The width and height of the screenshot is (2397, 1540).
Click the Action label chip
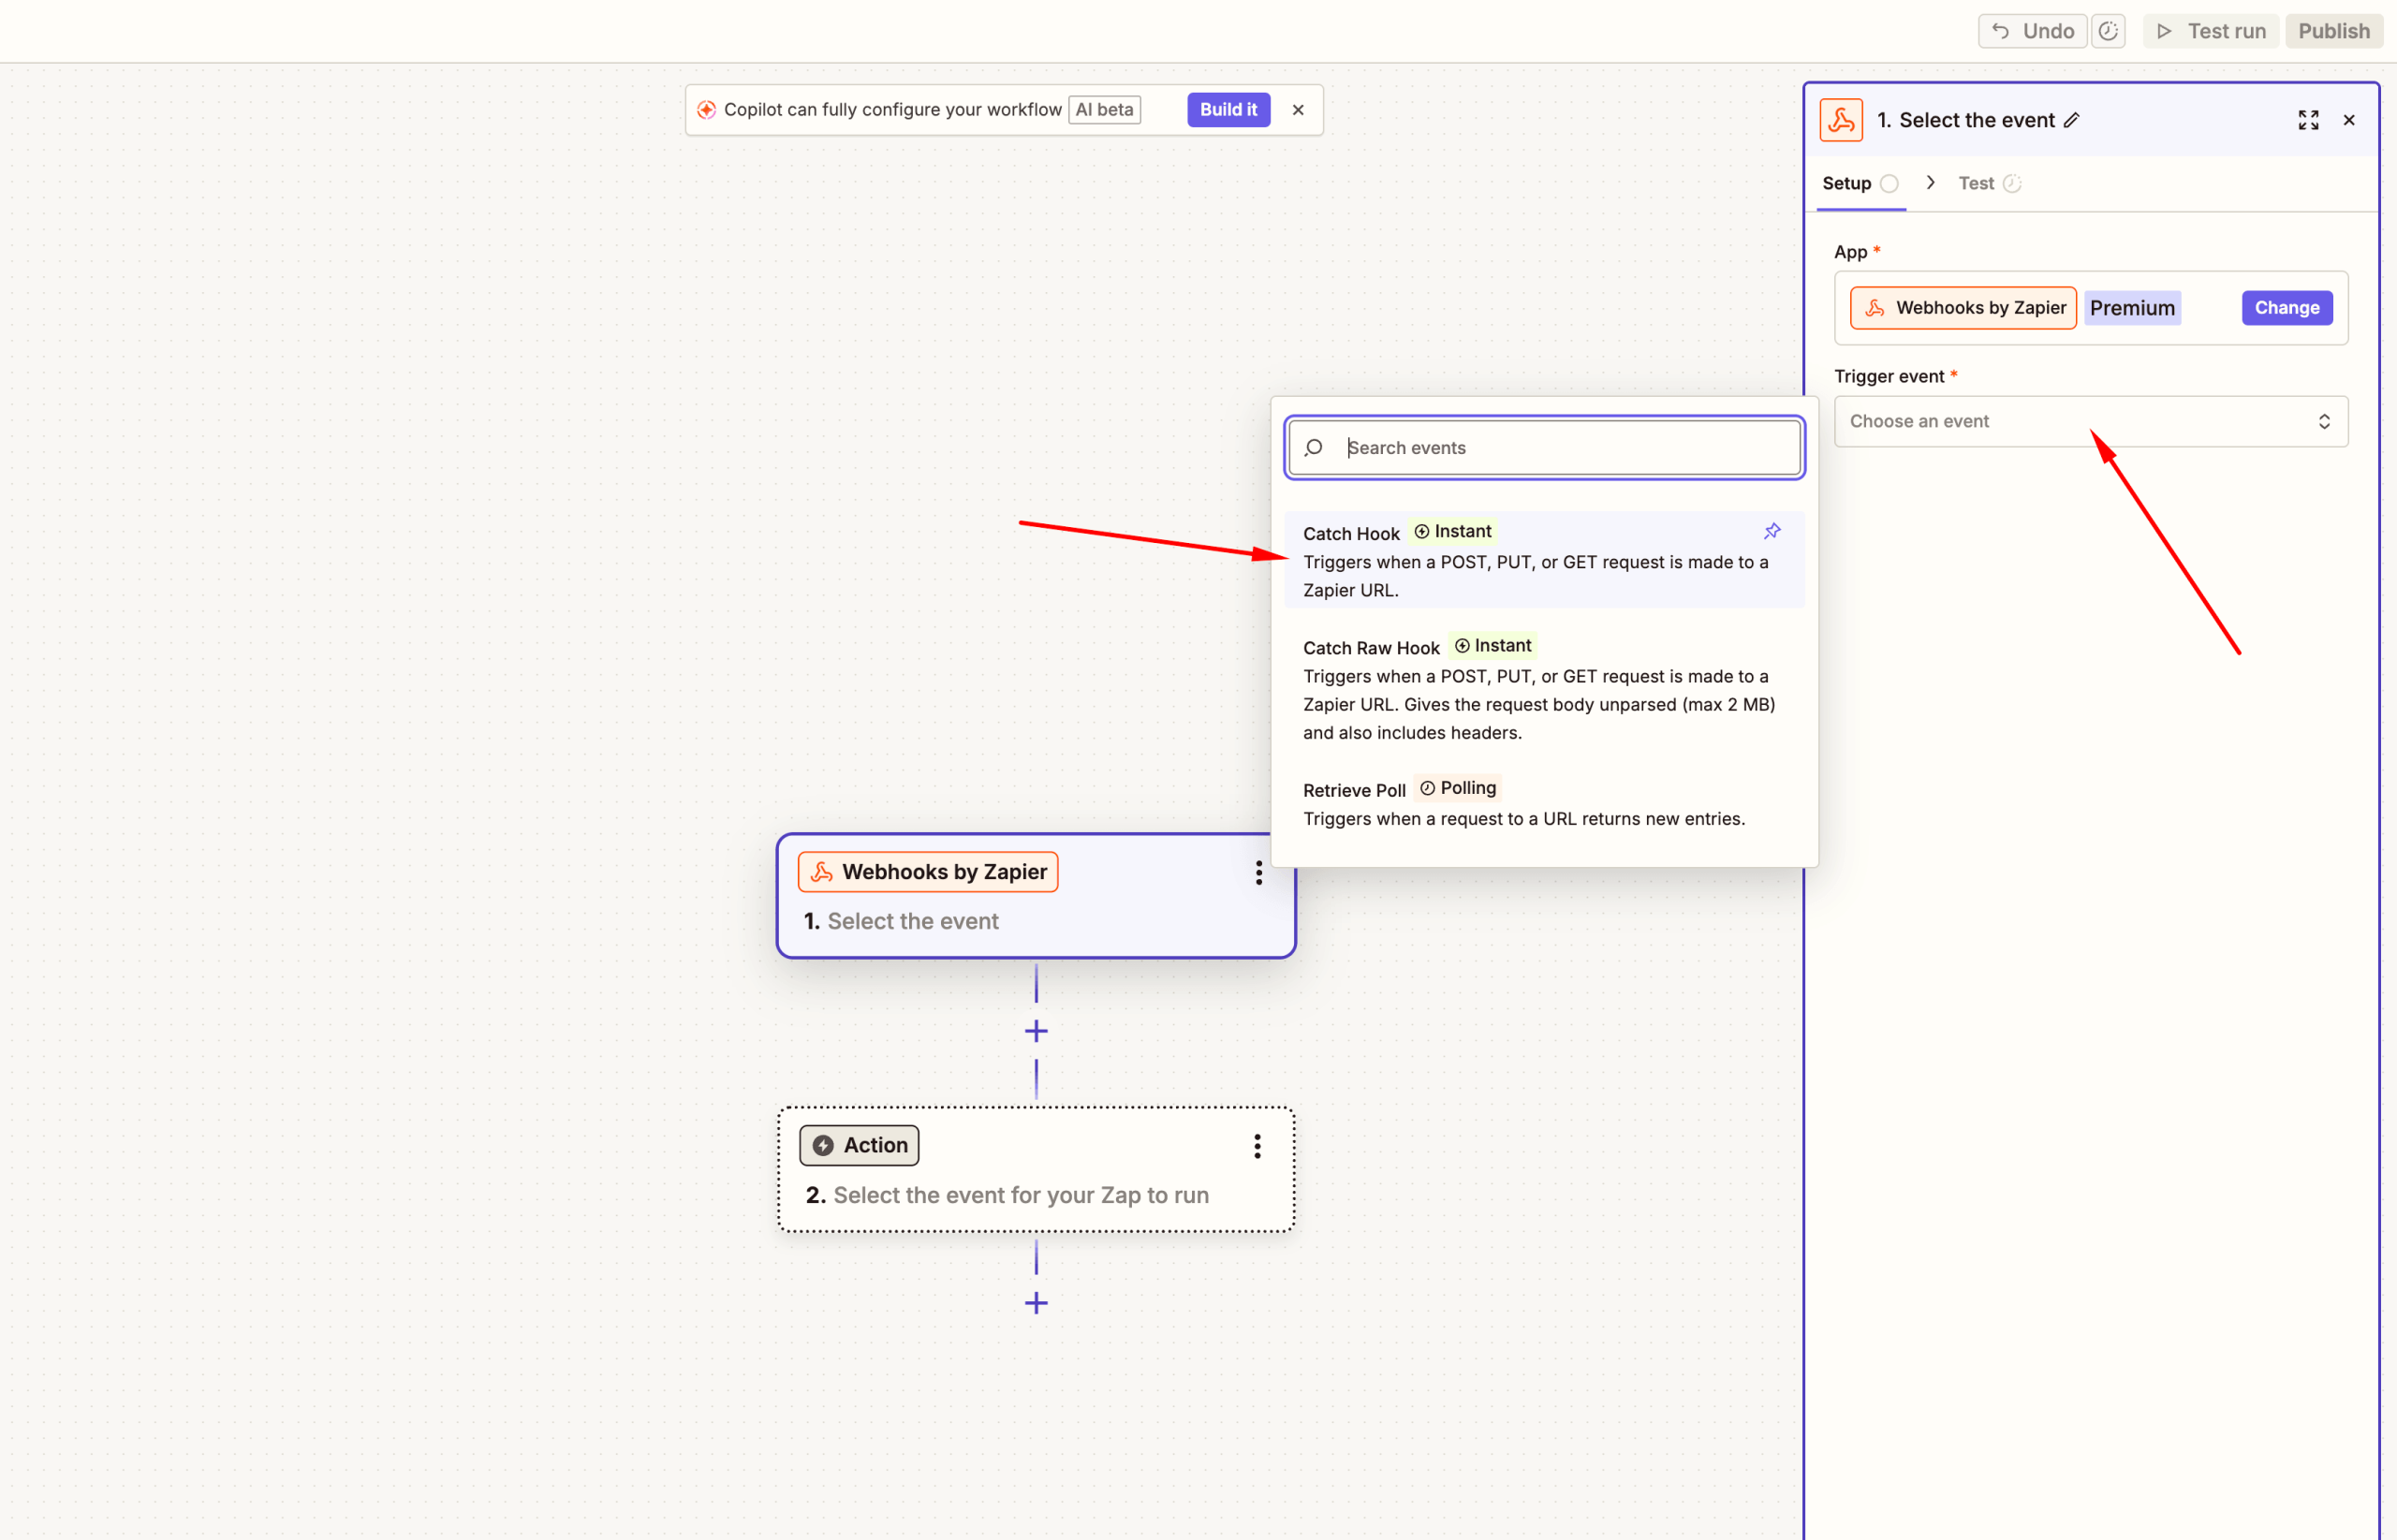(859, 1145)
